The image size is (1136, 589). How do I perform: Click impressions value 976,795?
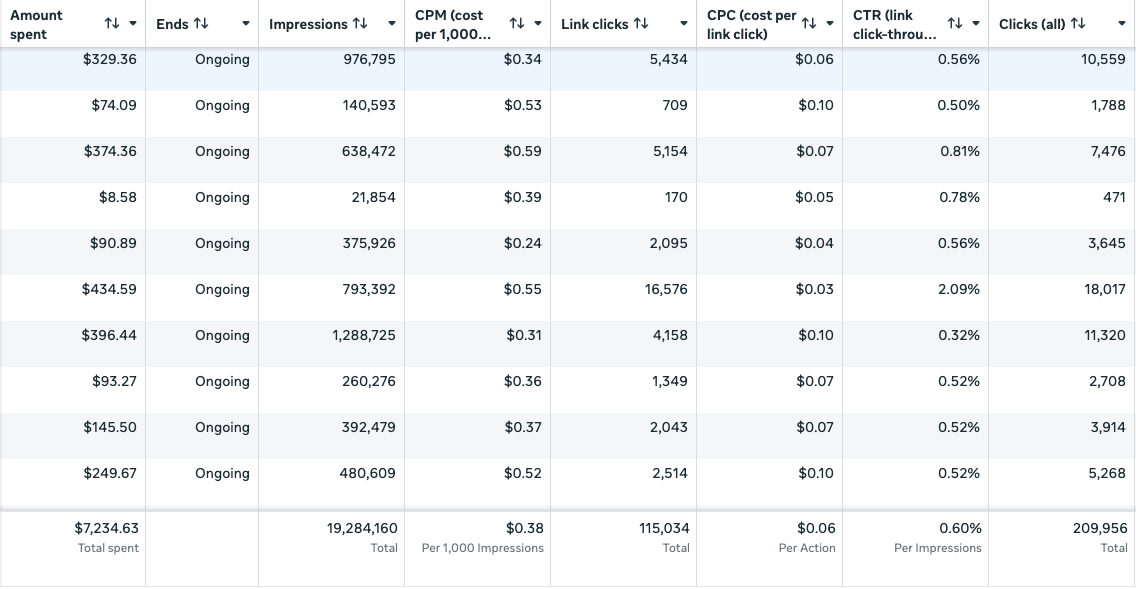click(x=369, y=59)
